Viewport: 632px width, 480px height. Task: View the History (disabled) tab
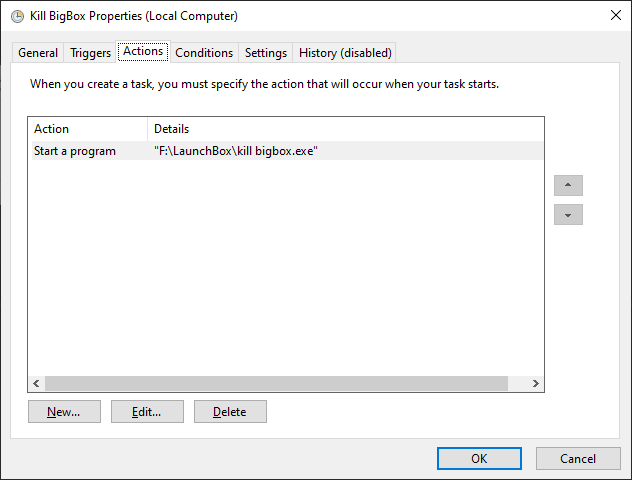click(x=345, y=53)
